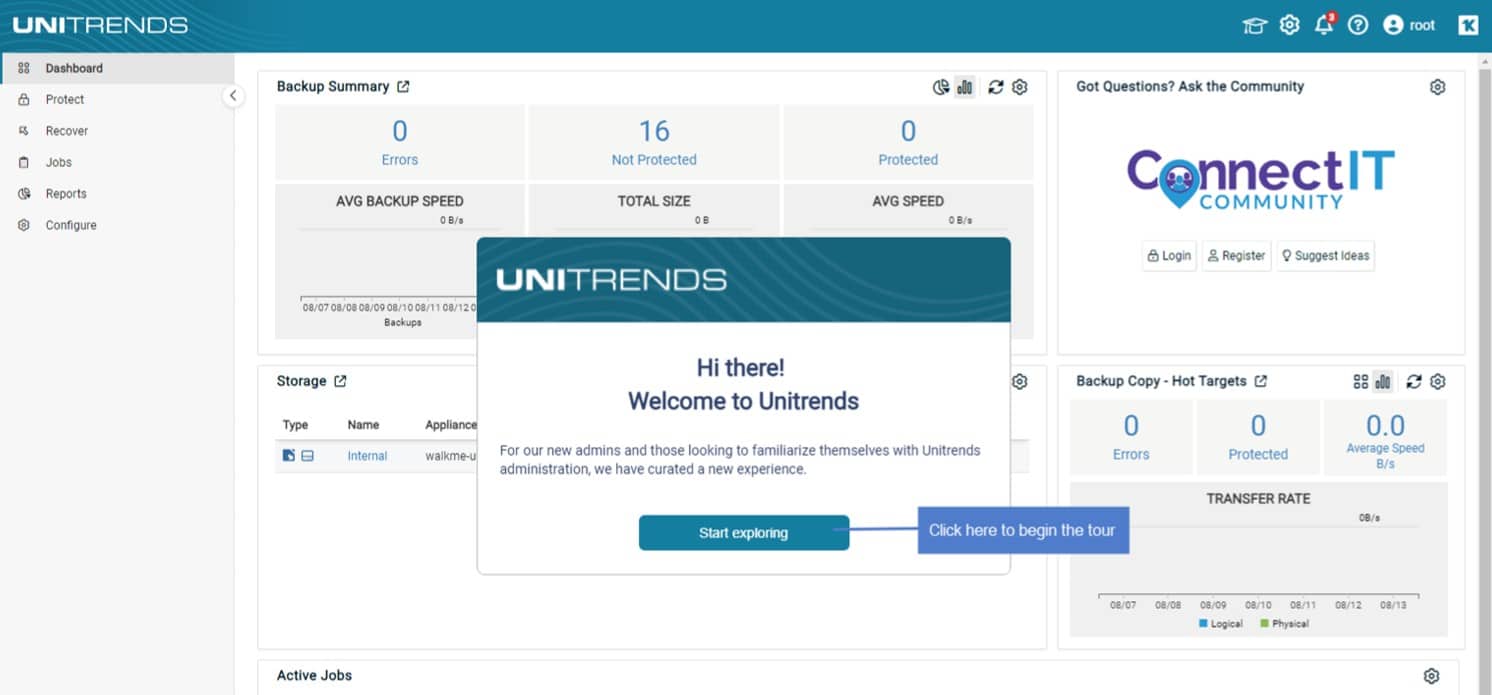The height and width of the screenshot is (695, 1492).
Task: Click the community Register button
Action: coord(1236,256)
